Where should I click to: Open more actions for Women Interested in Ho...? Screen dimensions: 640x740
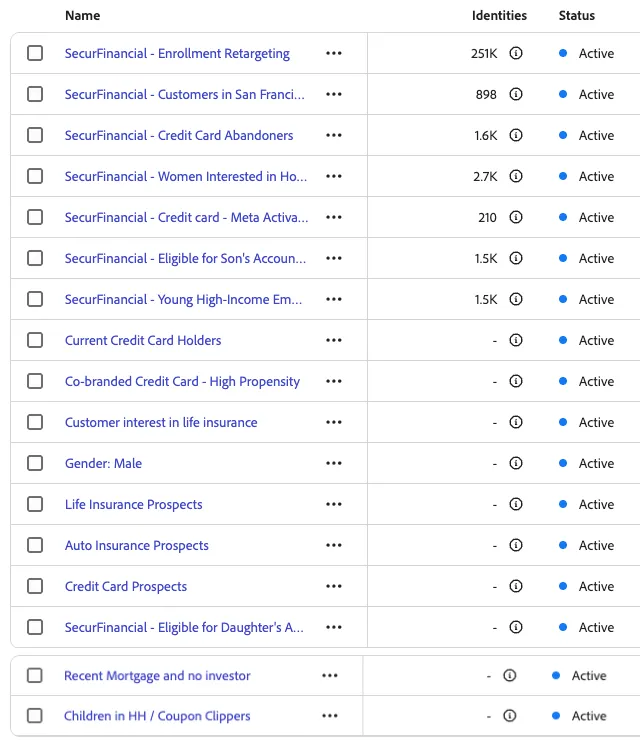(334, 177)
